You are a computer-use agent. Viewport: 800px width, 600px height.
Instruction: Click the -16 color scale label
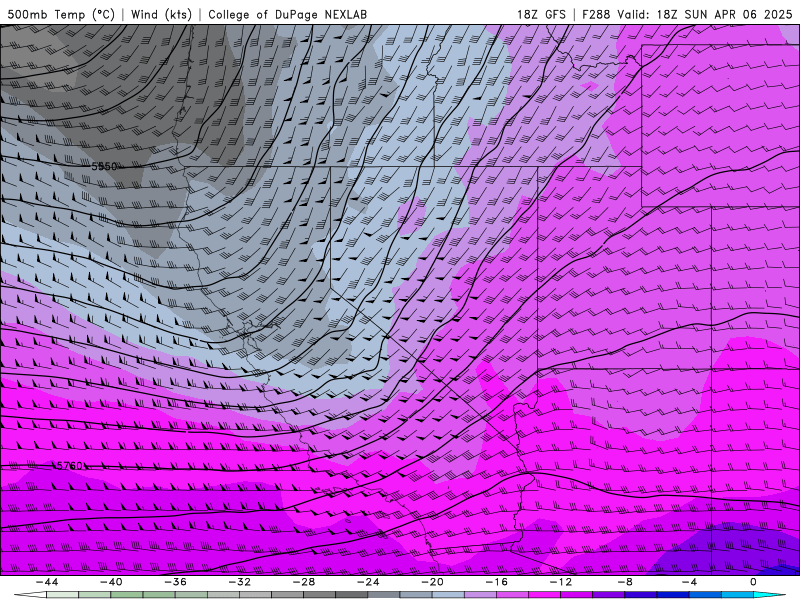497,582
